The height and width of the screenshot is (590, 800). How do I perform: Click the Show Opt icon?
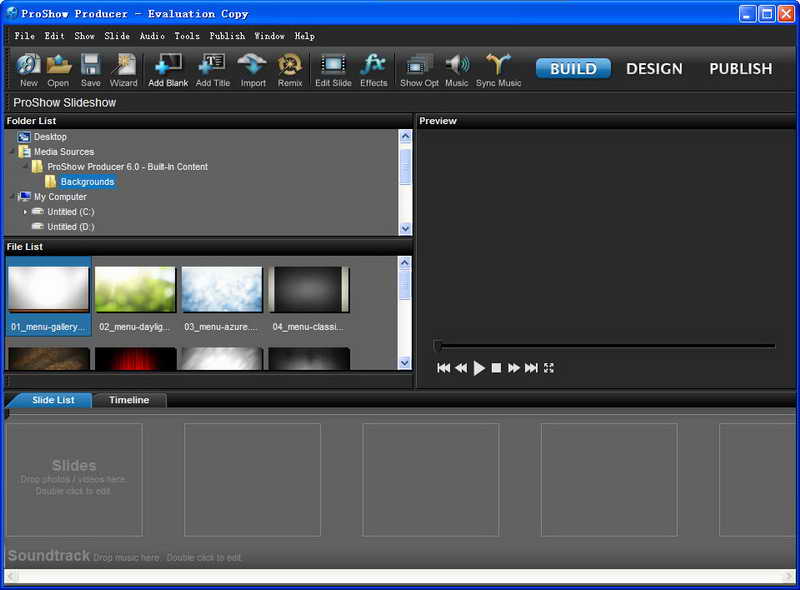418,69
